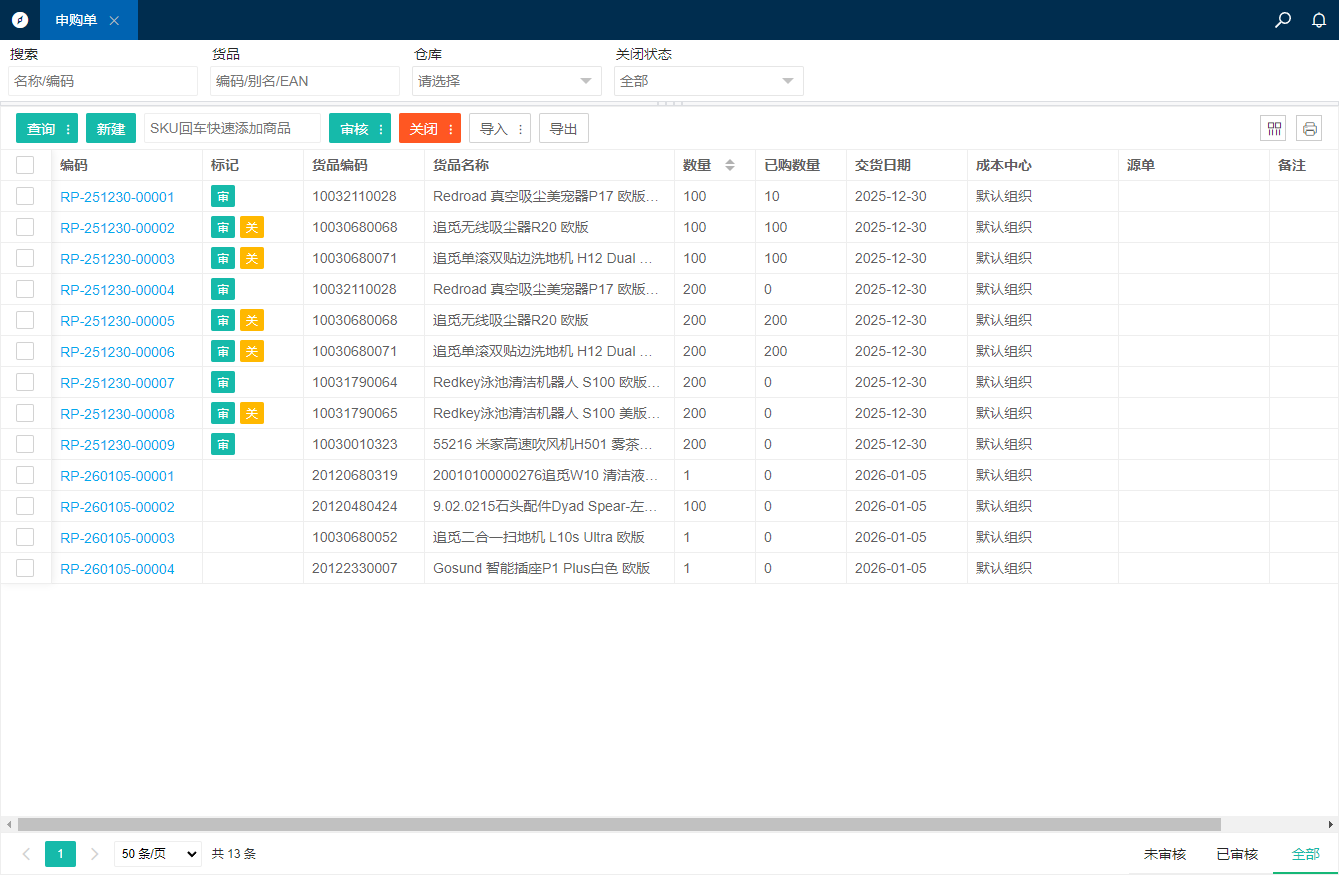This screenshot has height=875, width=1339.
Task: Check the box for RP-251230-00004
Action: [x=25, y=289]
